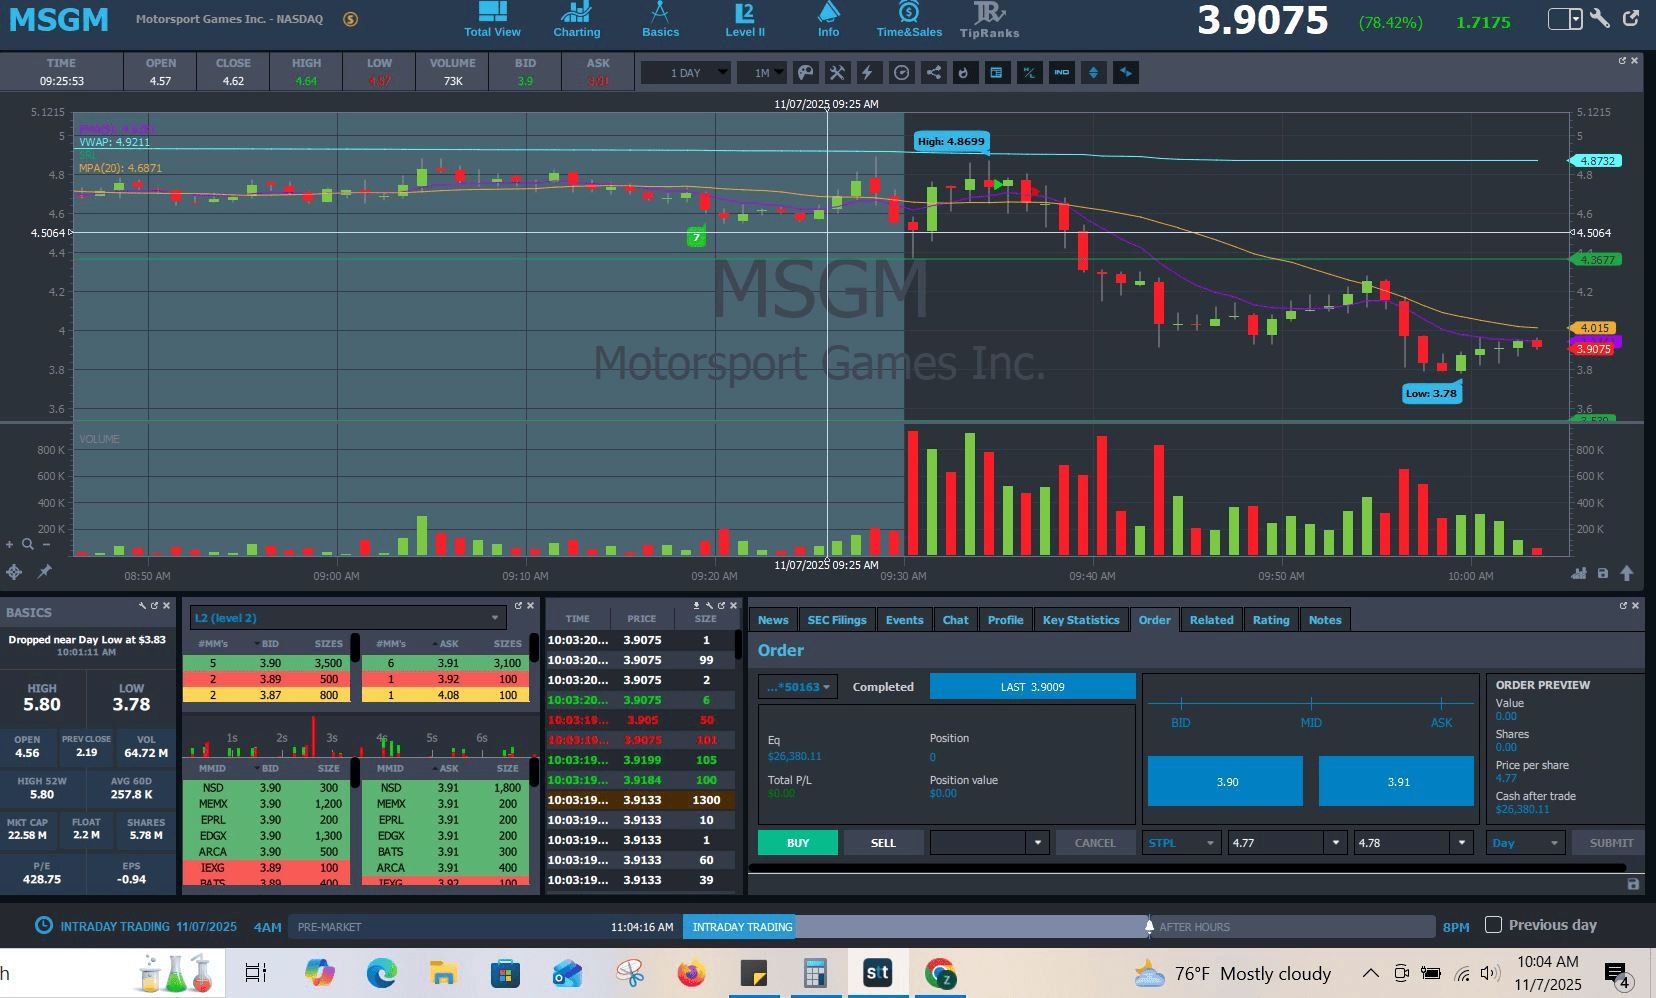
Task: Open the Basics view
Action: 660,20
